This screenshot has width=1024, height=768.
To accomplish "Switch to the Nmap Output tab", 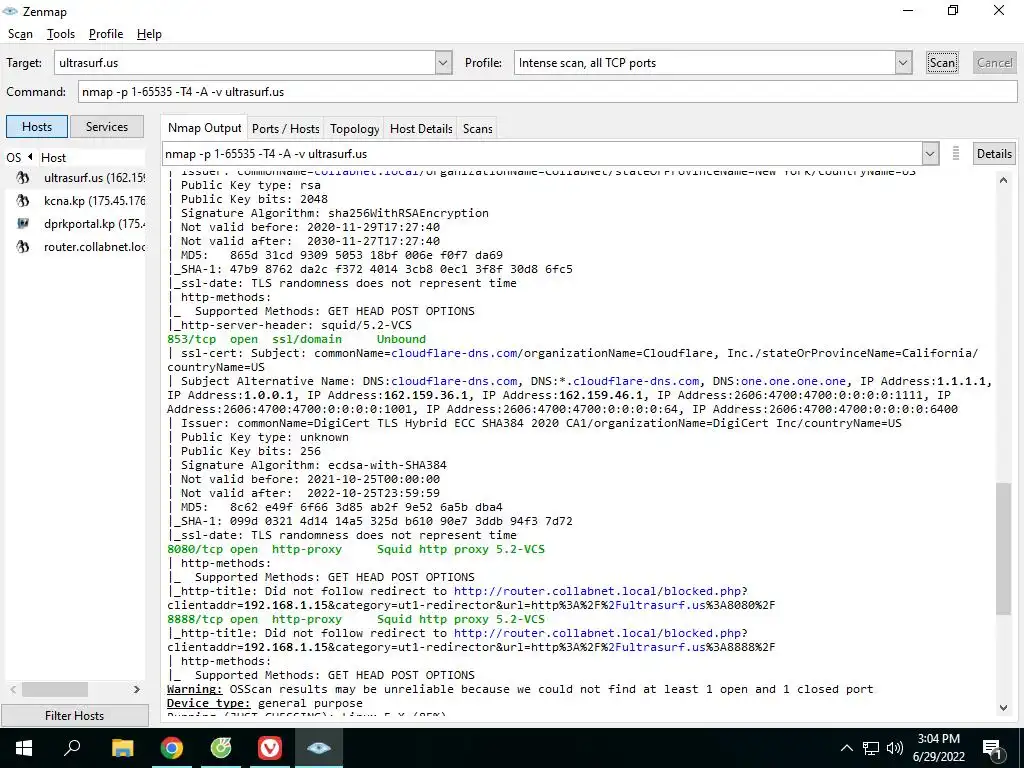I will [204, 128].
